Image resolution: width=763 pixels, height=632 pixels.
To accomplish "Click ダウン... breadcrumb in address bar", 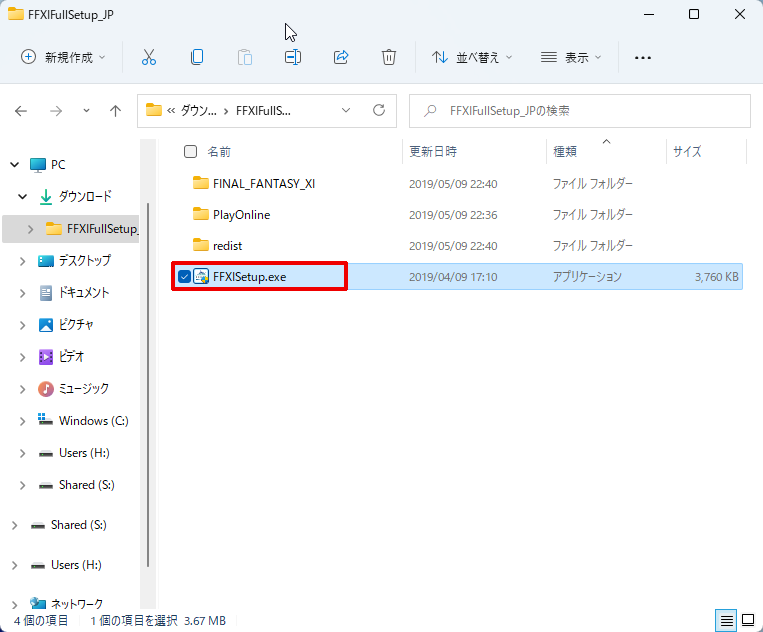I will click(x=199, y=110).
